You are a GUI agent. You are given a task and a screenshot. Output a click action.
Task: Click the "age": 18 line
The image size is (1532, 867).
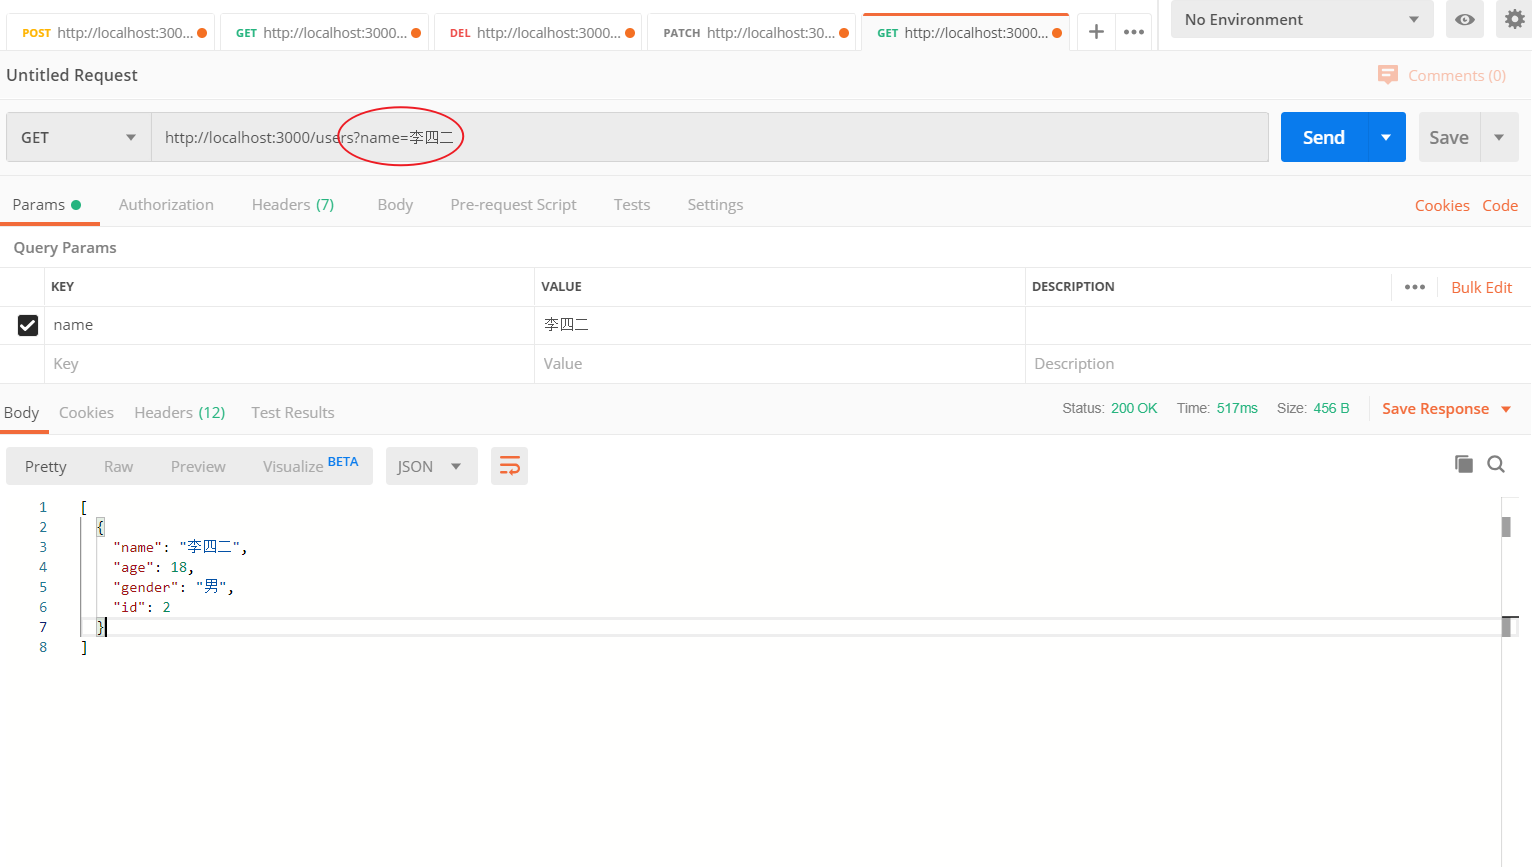[154, 567]
